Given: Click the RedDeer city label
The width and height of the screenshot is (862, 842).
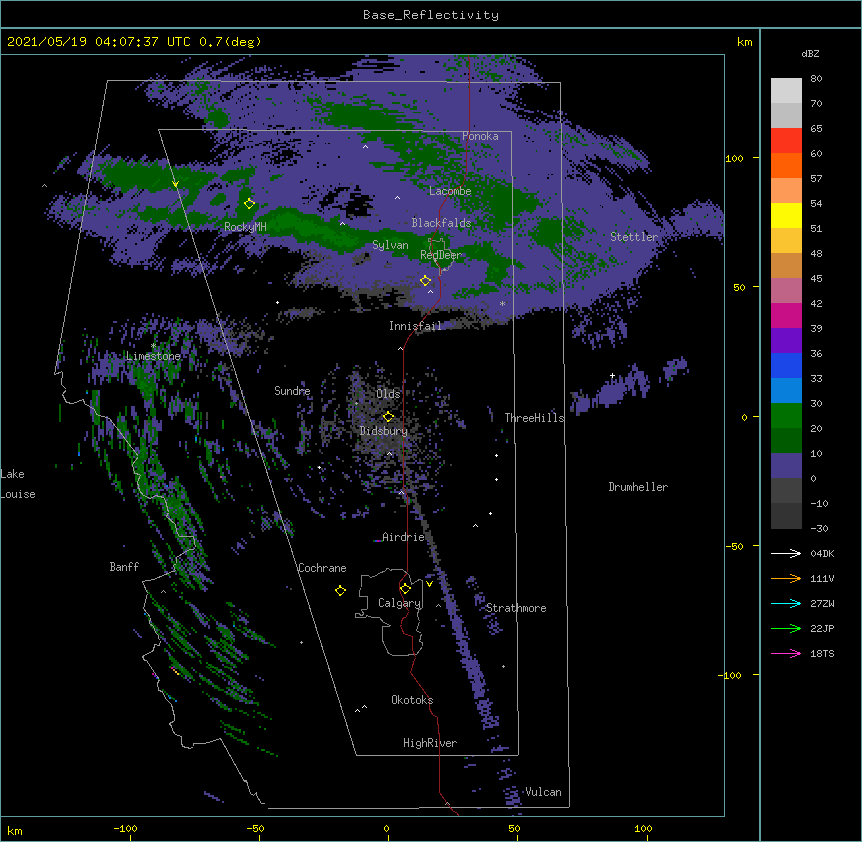Looking at the screenshot, I should pos(441,255).
